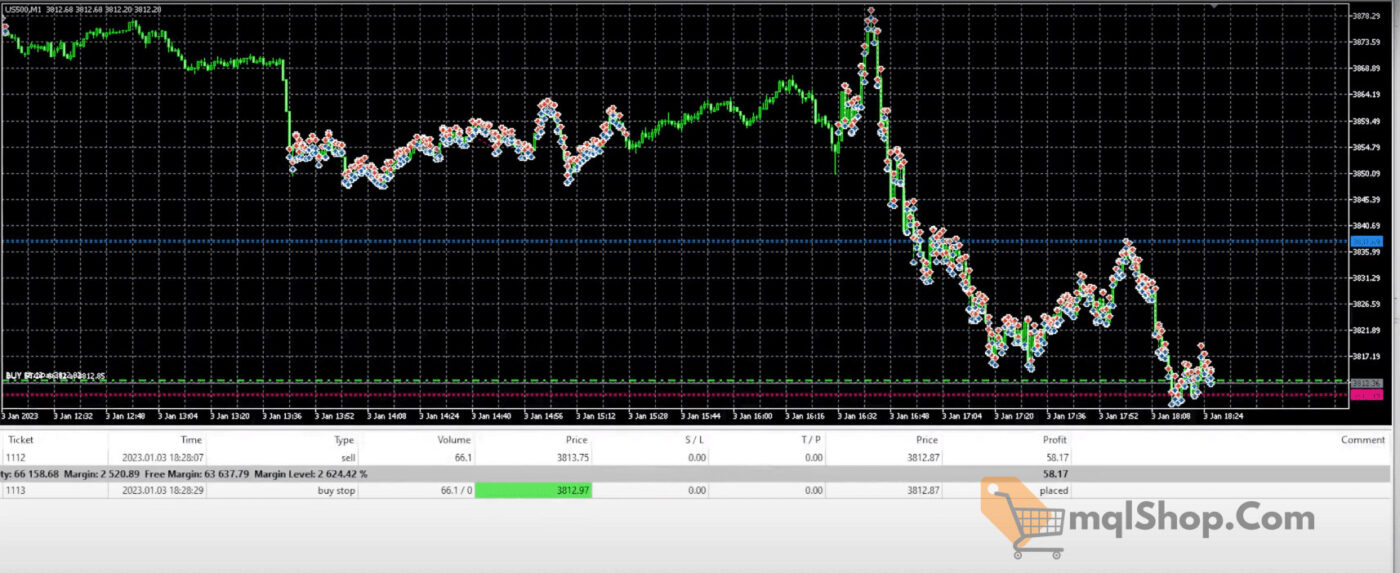Click the 'sell' type cell
The height and width of the screenshot is (573, 1400).
[348, 457]
